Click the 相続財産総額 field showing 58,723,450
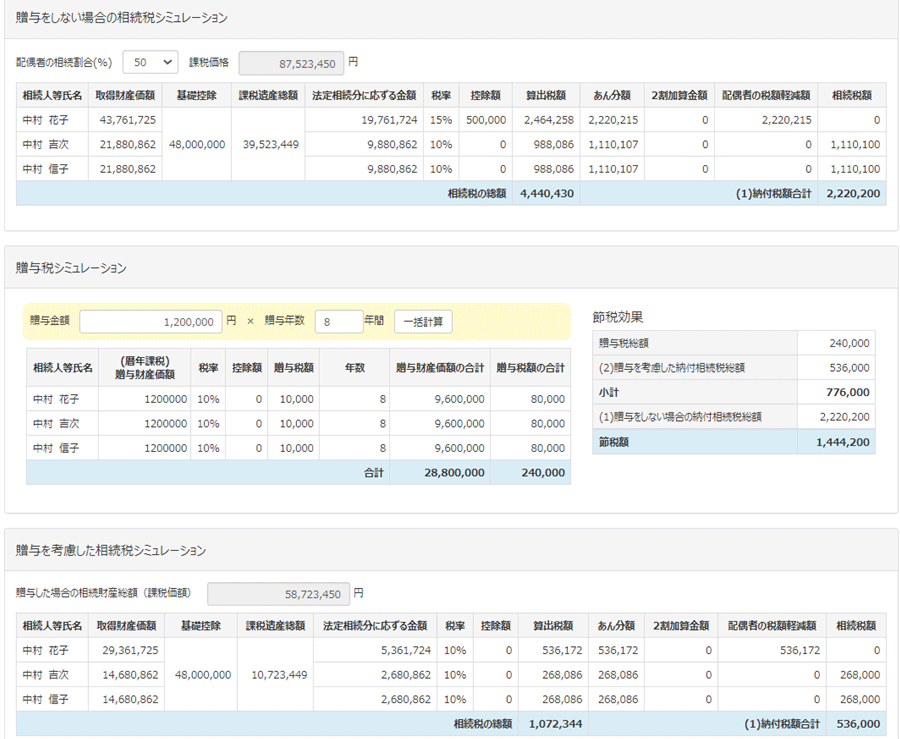 [x=278, y=593]
